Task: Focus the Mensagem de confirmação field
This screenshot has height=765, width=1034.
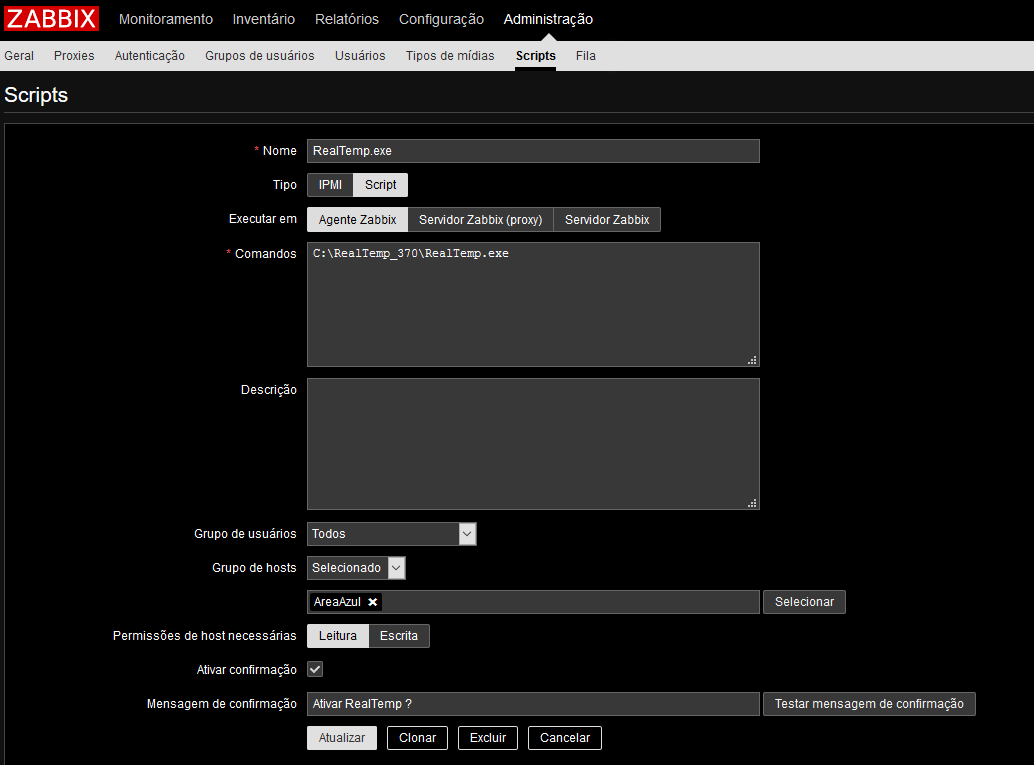Action: tap(533, 704)
